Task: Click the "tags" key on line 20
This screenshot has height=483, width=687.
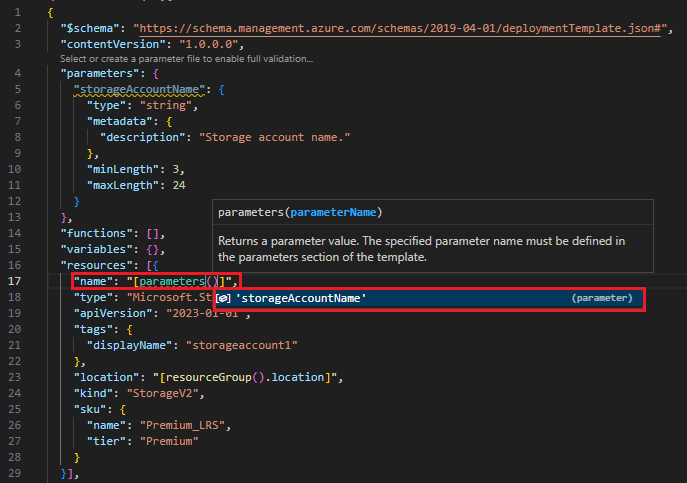Action: [93, 329]
